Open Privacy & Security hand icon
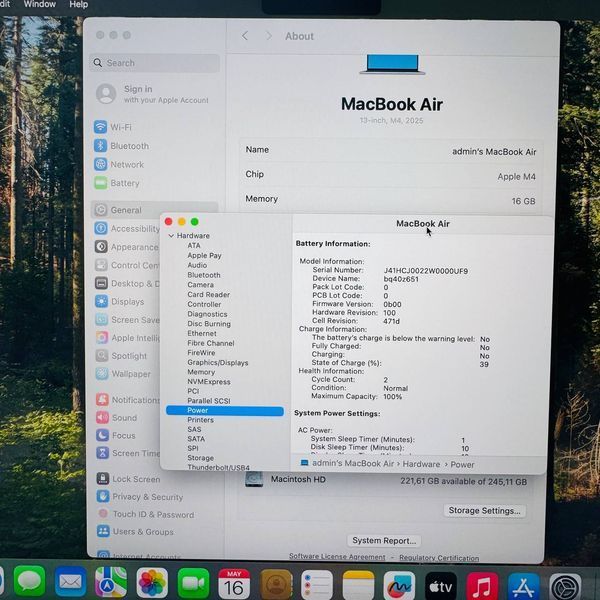The width and height of the screenshot is (600, 600). point(103,496)
